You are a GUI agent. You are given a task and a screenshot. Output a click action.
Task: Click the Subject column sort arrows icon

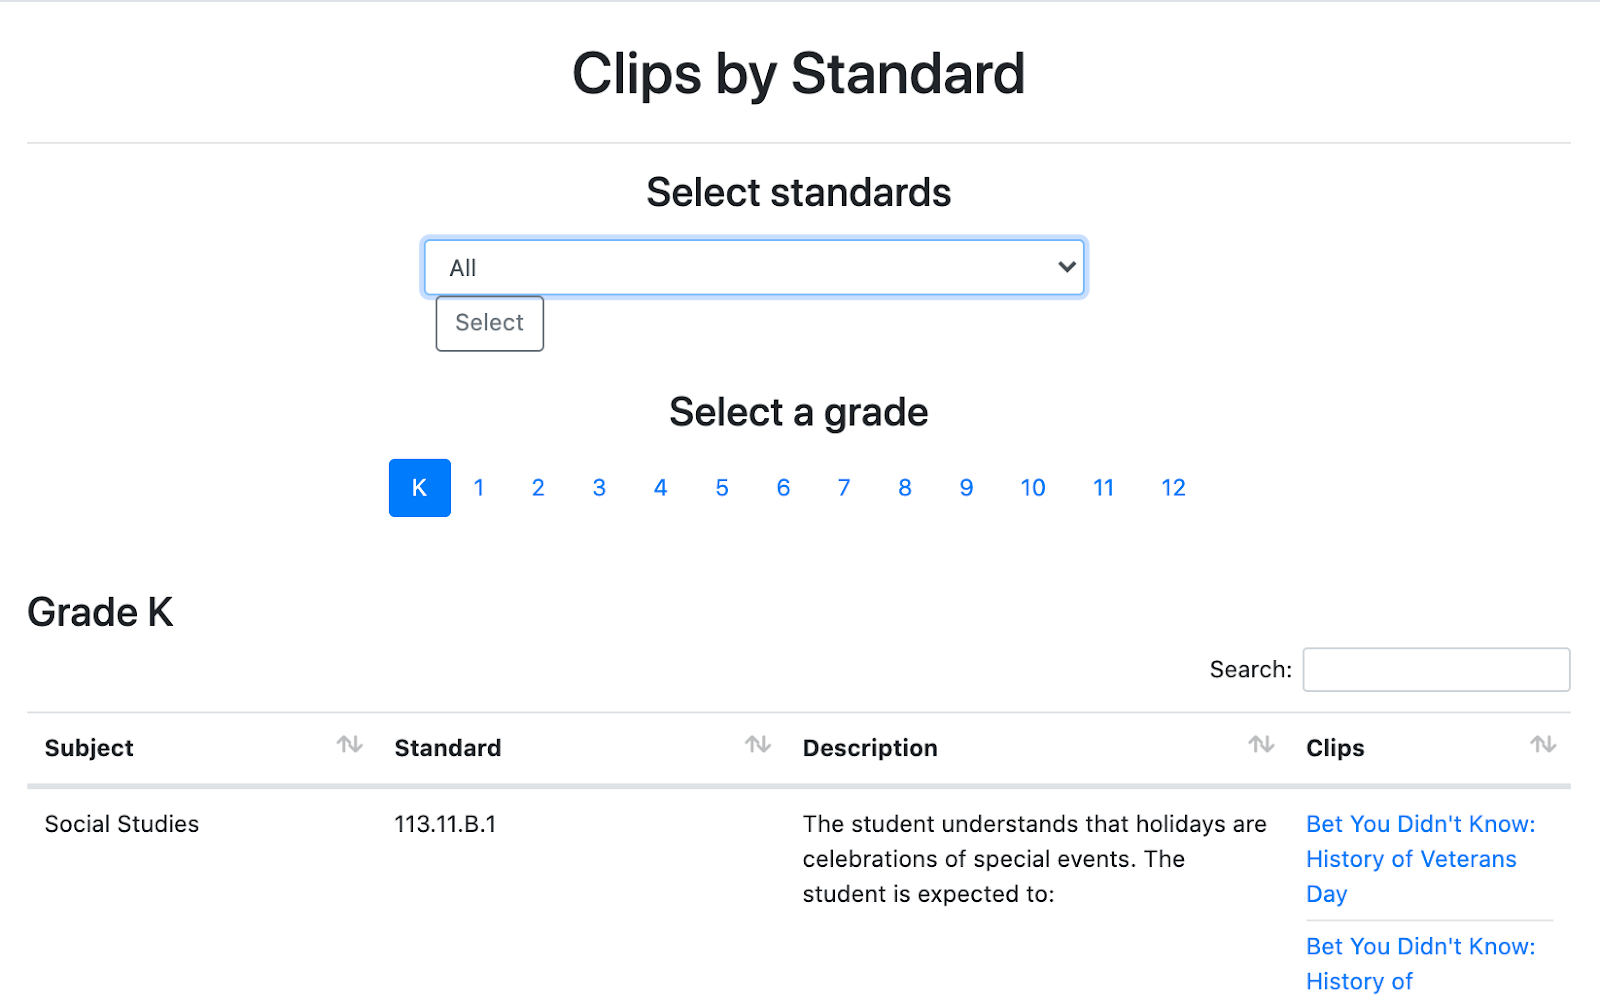349,745
